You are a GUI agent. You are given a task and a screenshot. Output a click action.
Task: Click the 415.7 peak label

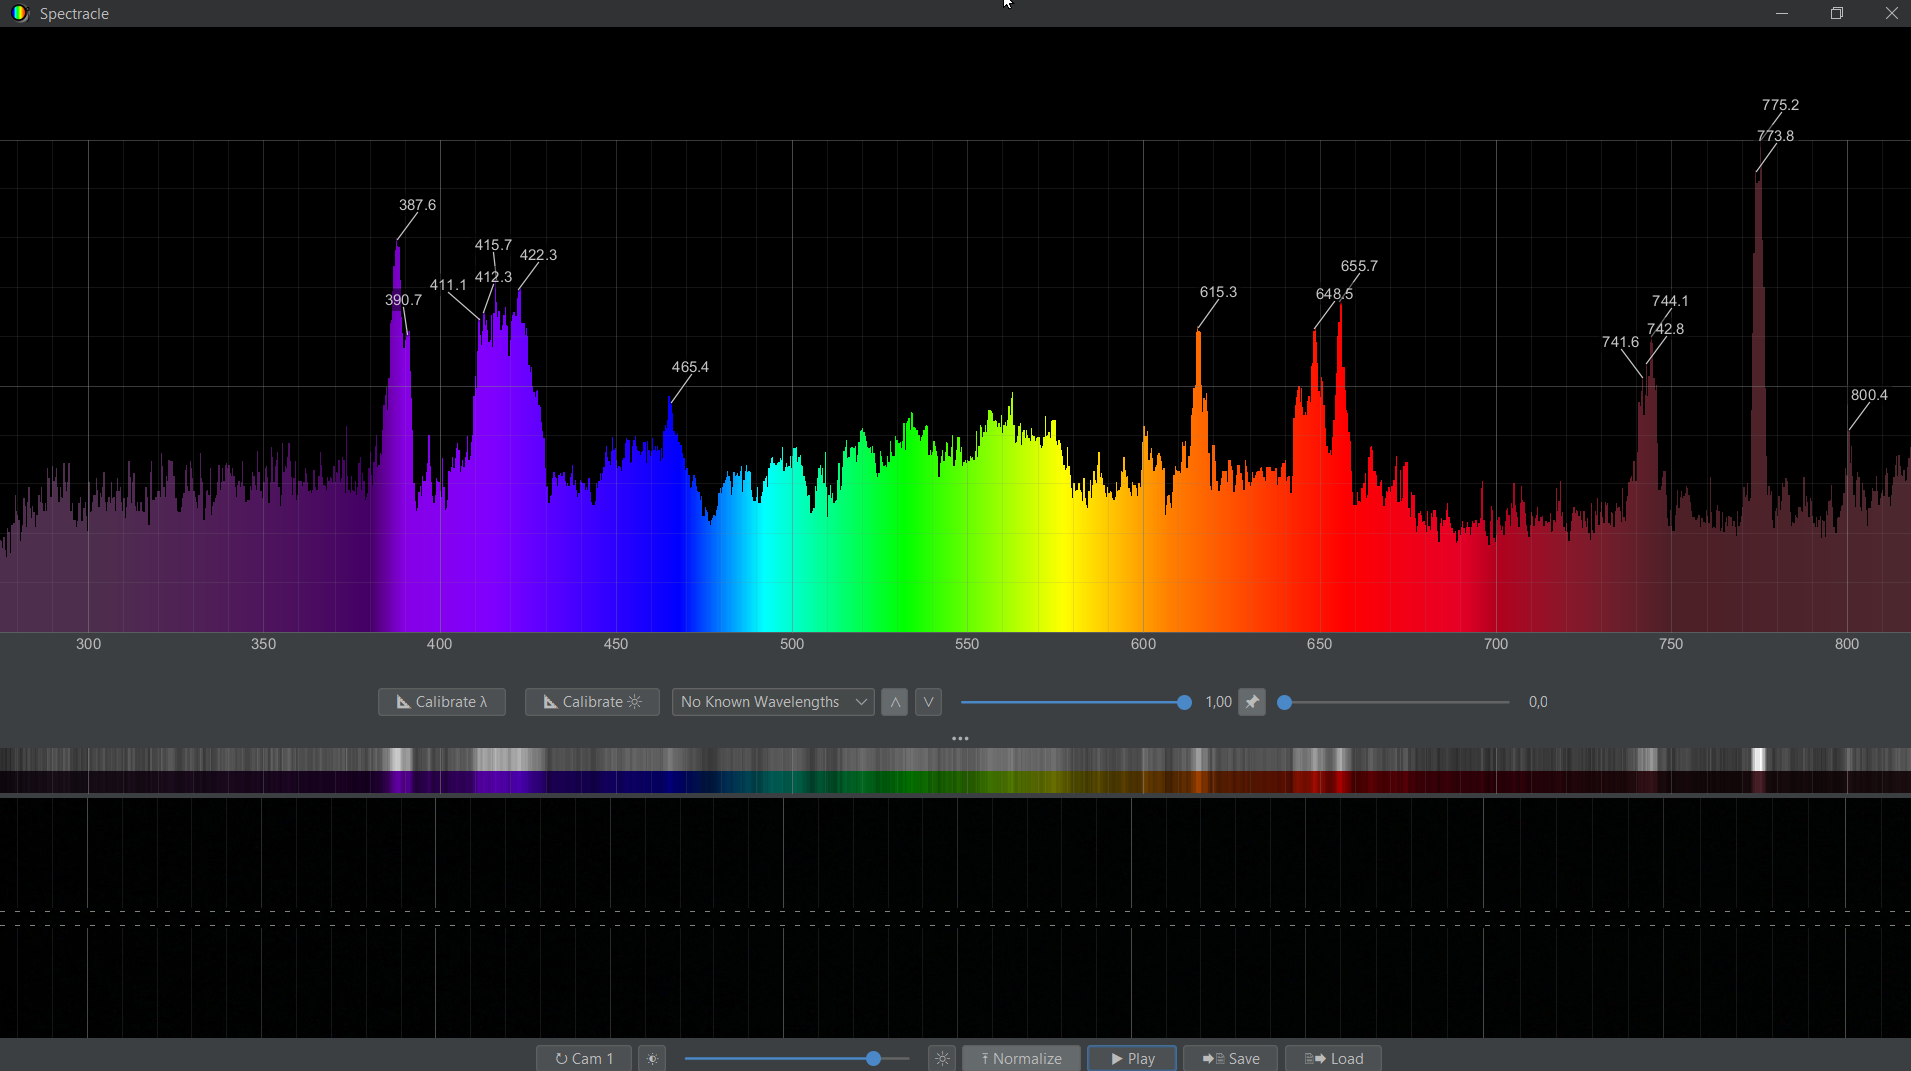tap(493, 245)
